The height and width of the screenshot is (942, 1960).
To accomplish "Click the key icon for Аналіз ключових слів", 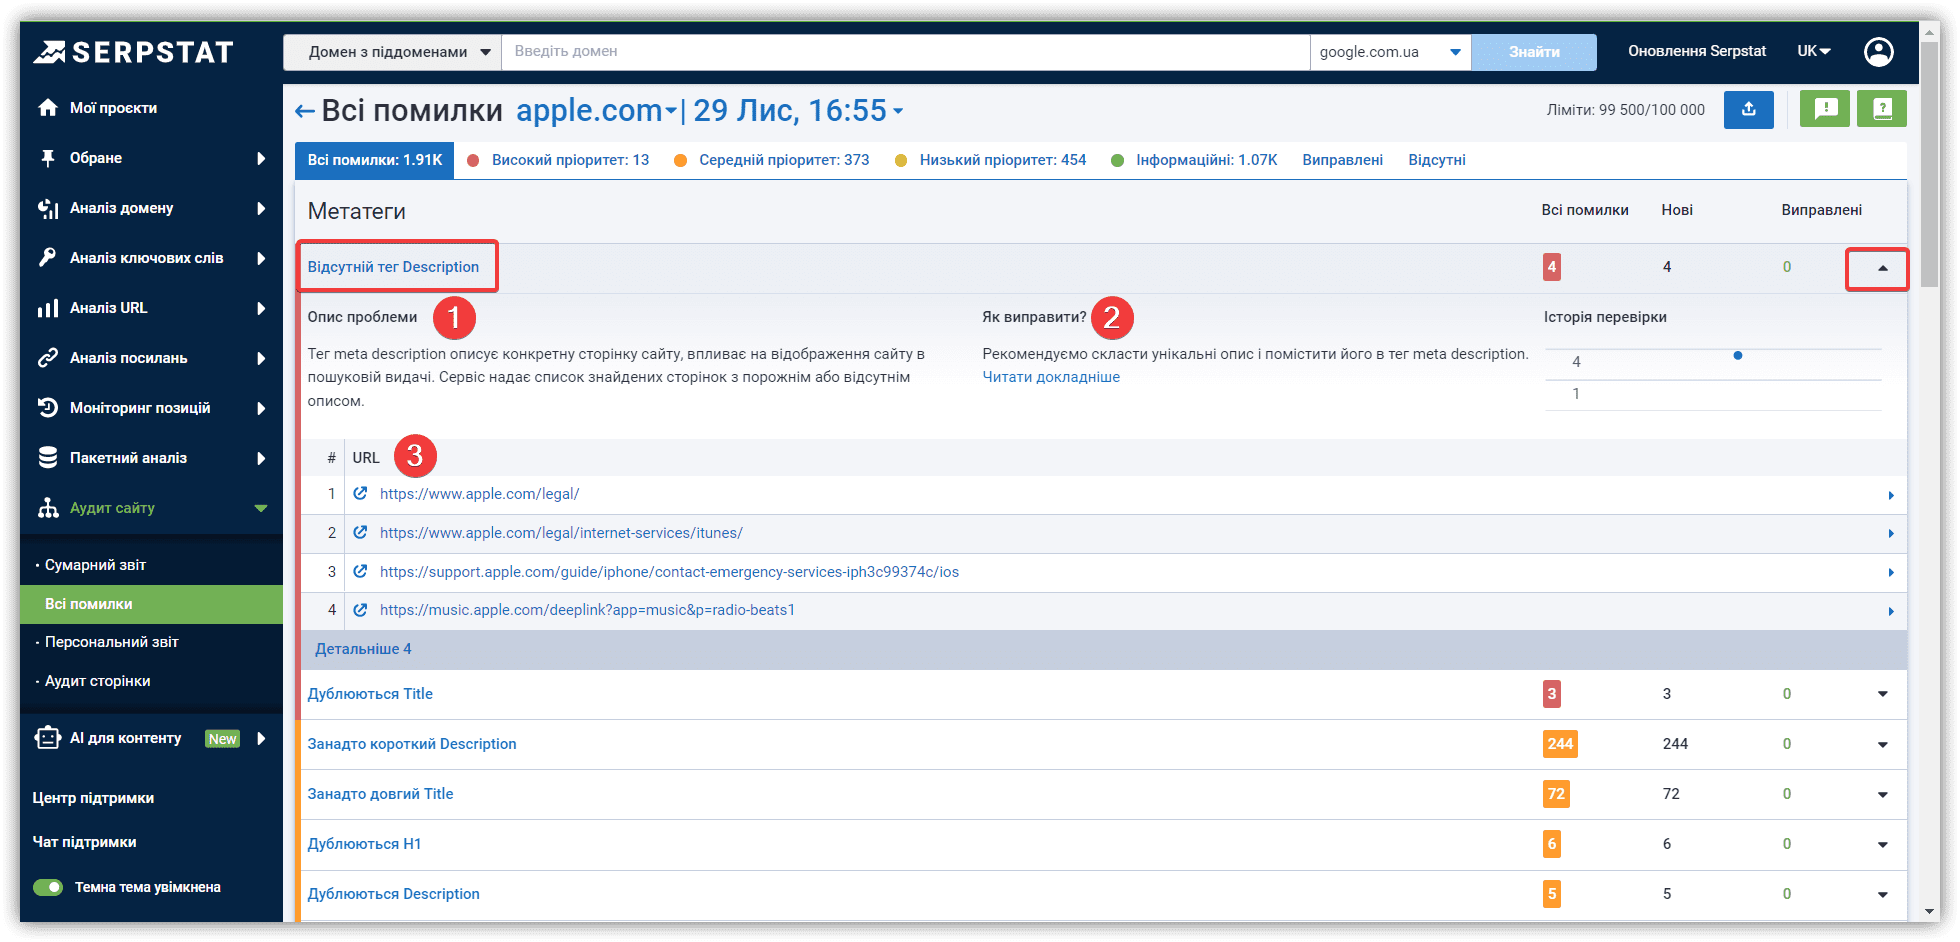I will click(x=47, y=258).
